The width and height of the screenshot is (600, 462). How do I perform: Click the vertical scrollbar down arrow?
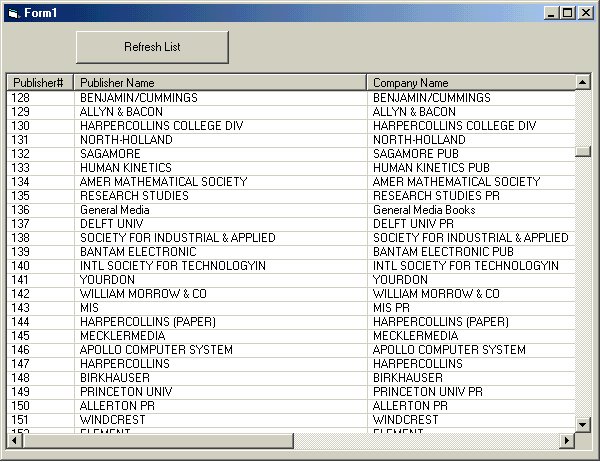click(583, 424)
